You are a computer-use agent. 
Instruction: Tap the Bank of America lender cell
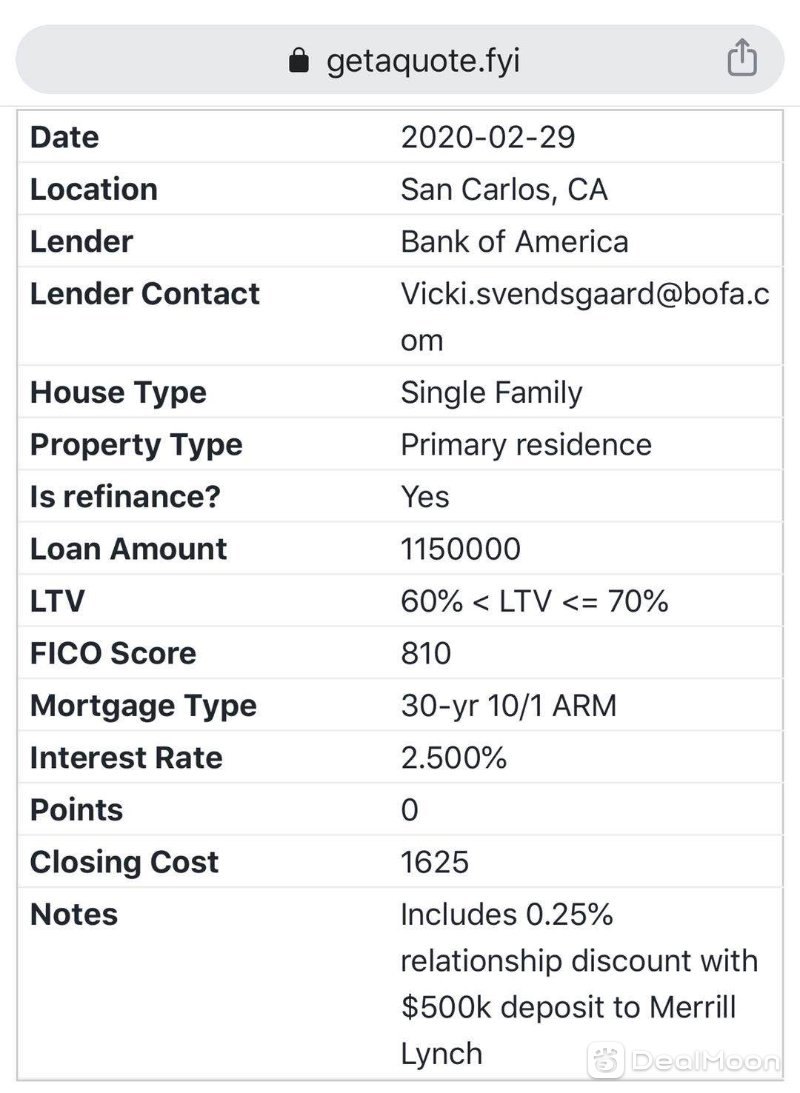(514, 241)
